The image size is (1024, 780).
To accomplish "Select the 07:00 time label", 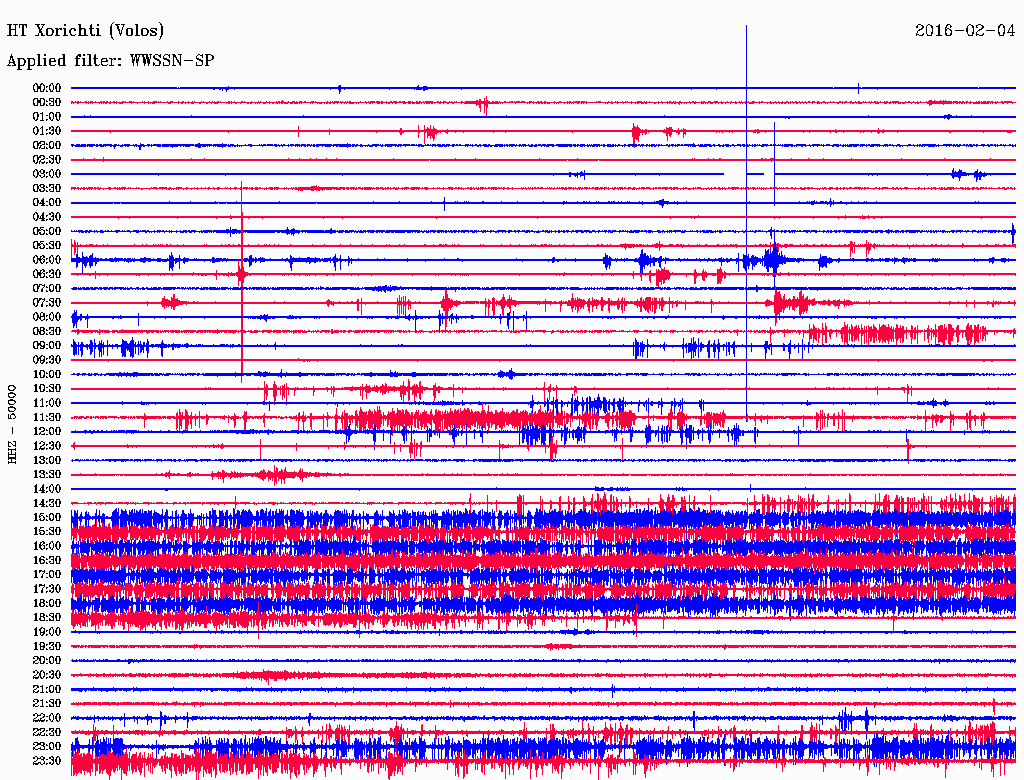I will click(x=47, y=288).
